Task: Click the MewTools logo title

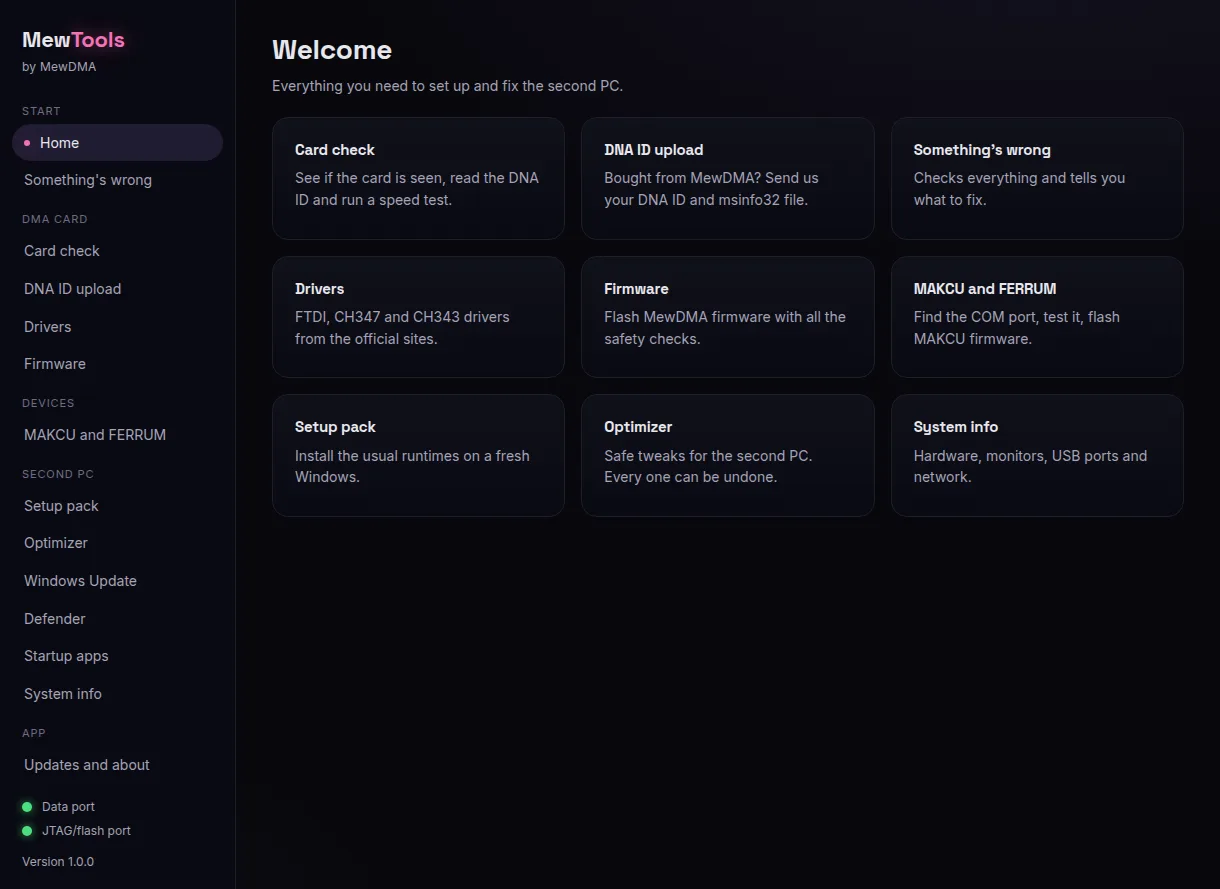Action: click(x=73, y=40)
